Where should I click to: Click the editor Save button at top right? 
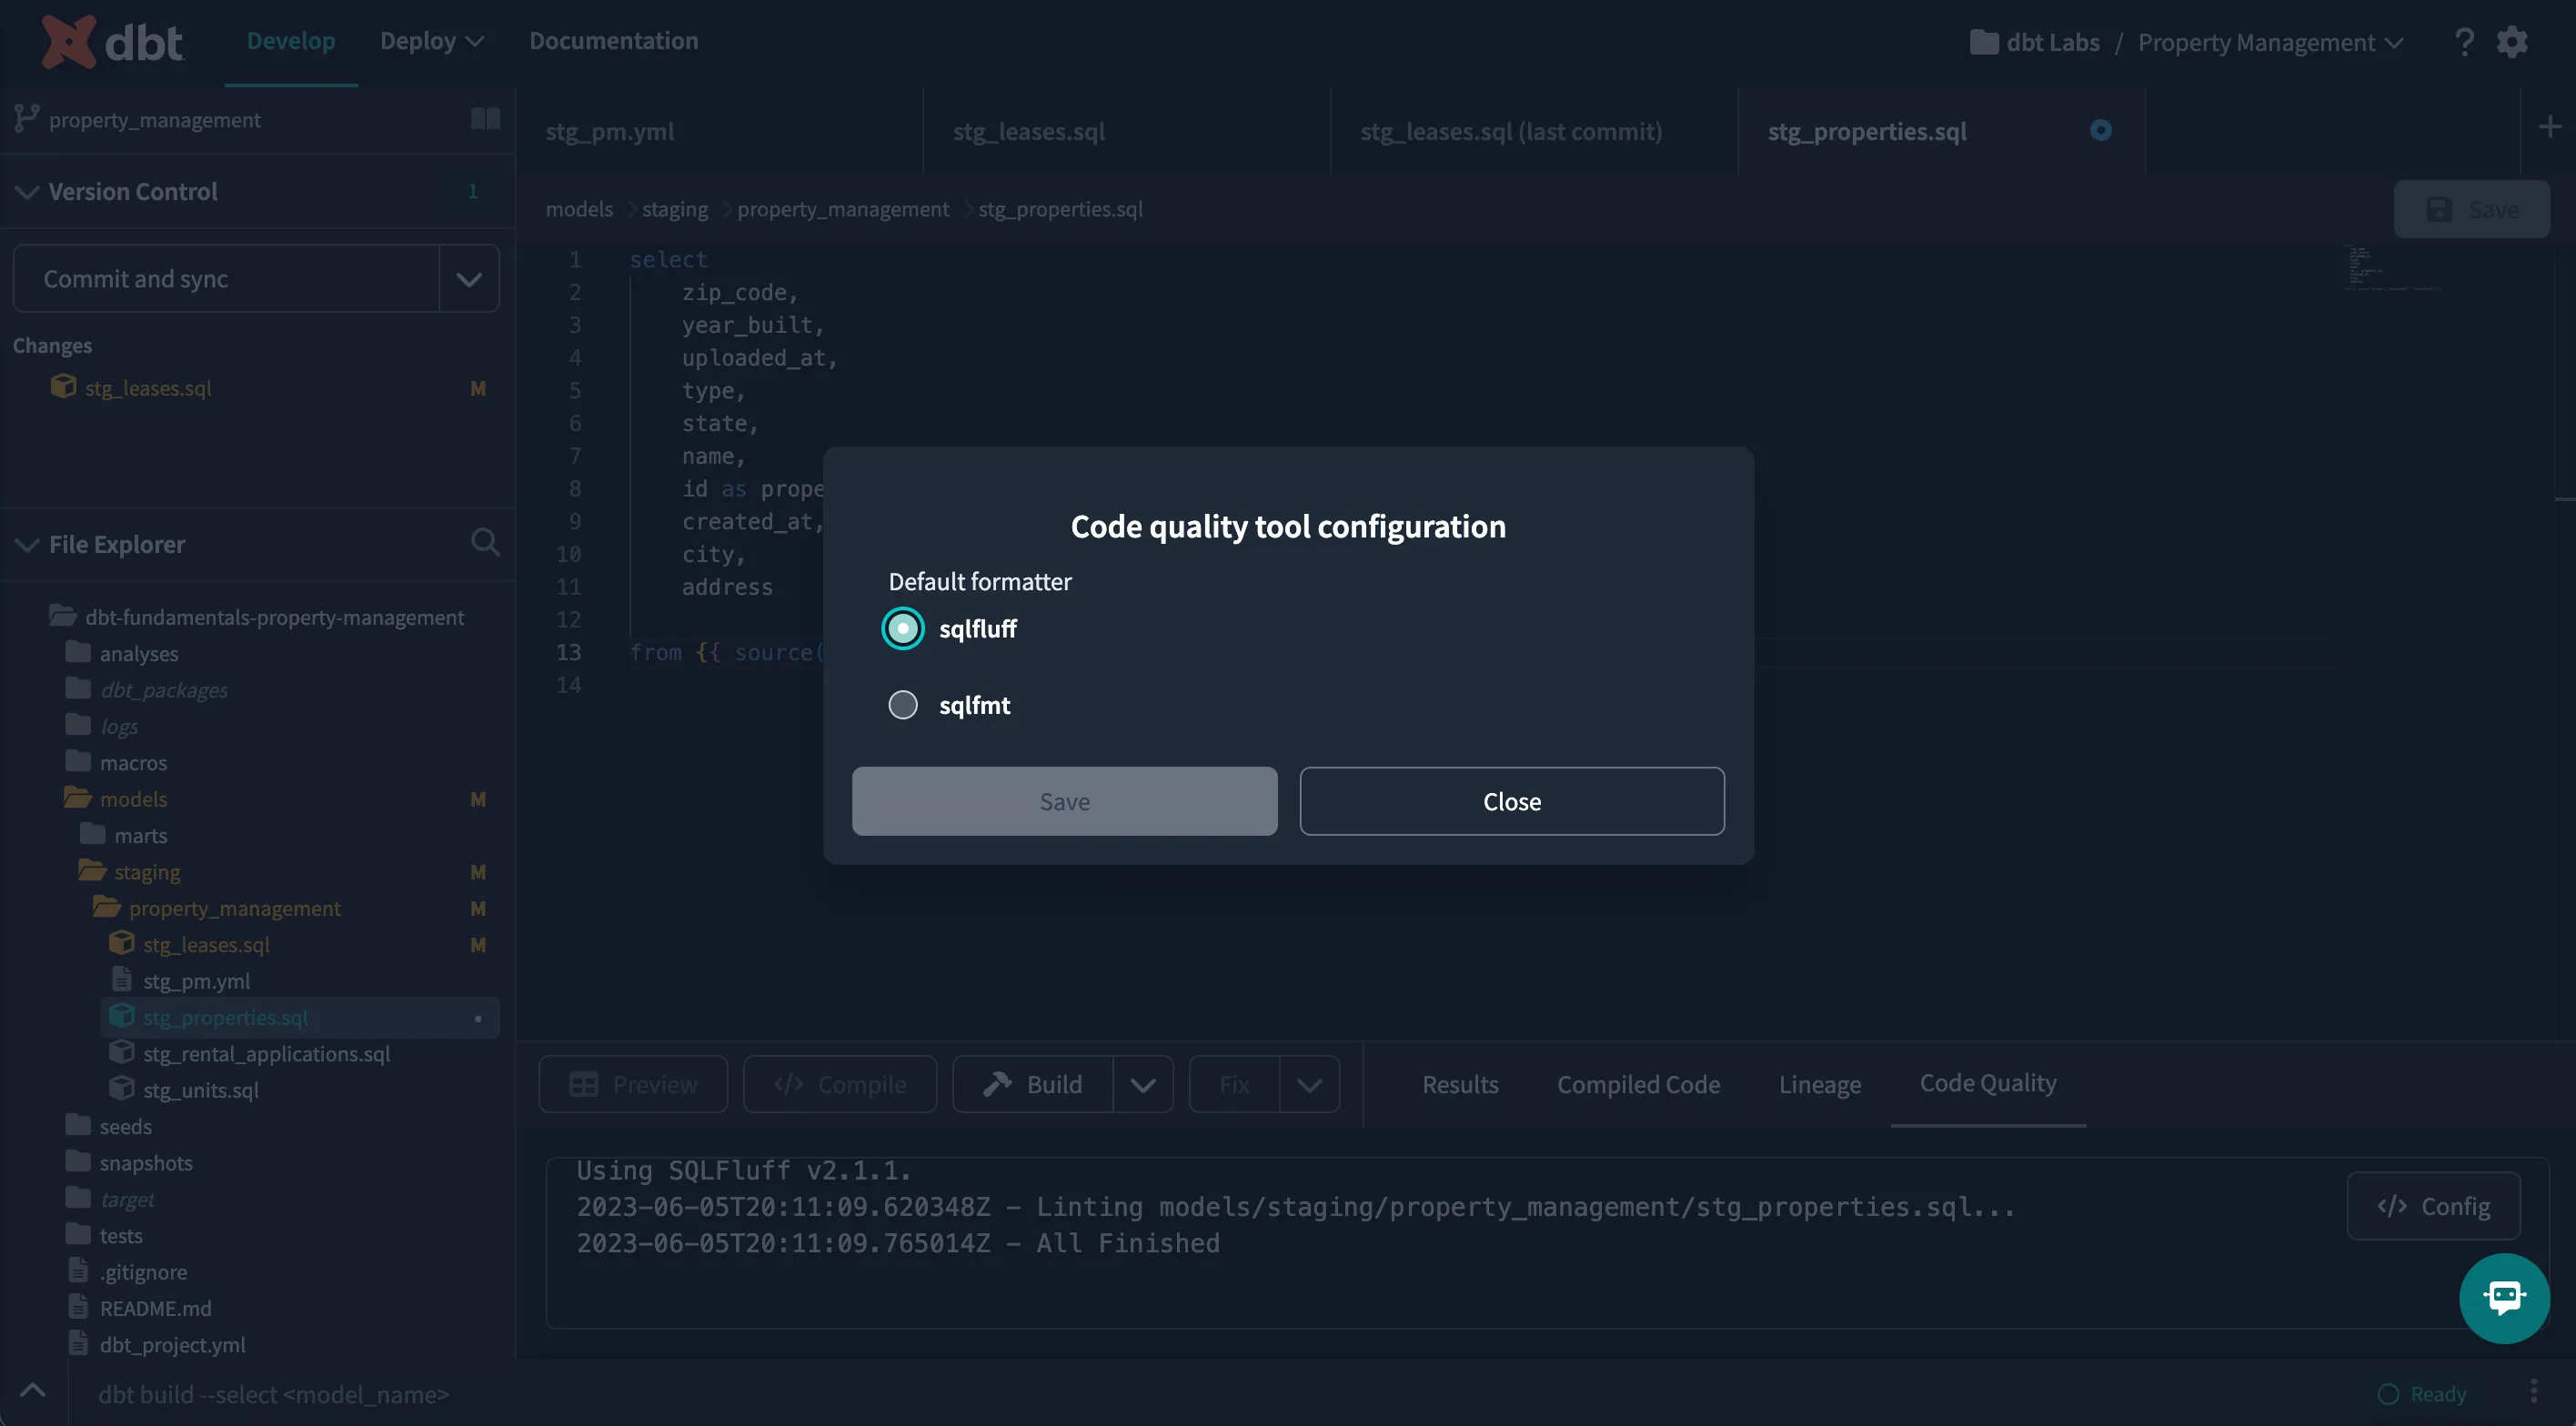point(2471,209)
